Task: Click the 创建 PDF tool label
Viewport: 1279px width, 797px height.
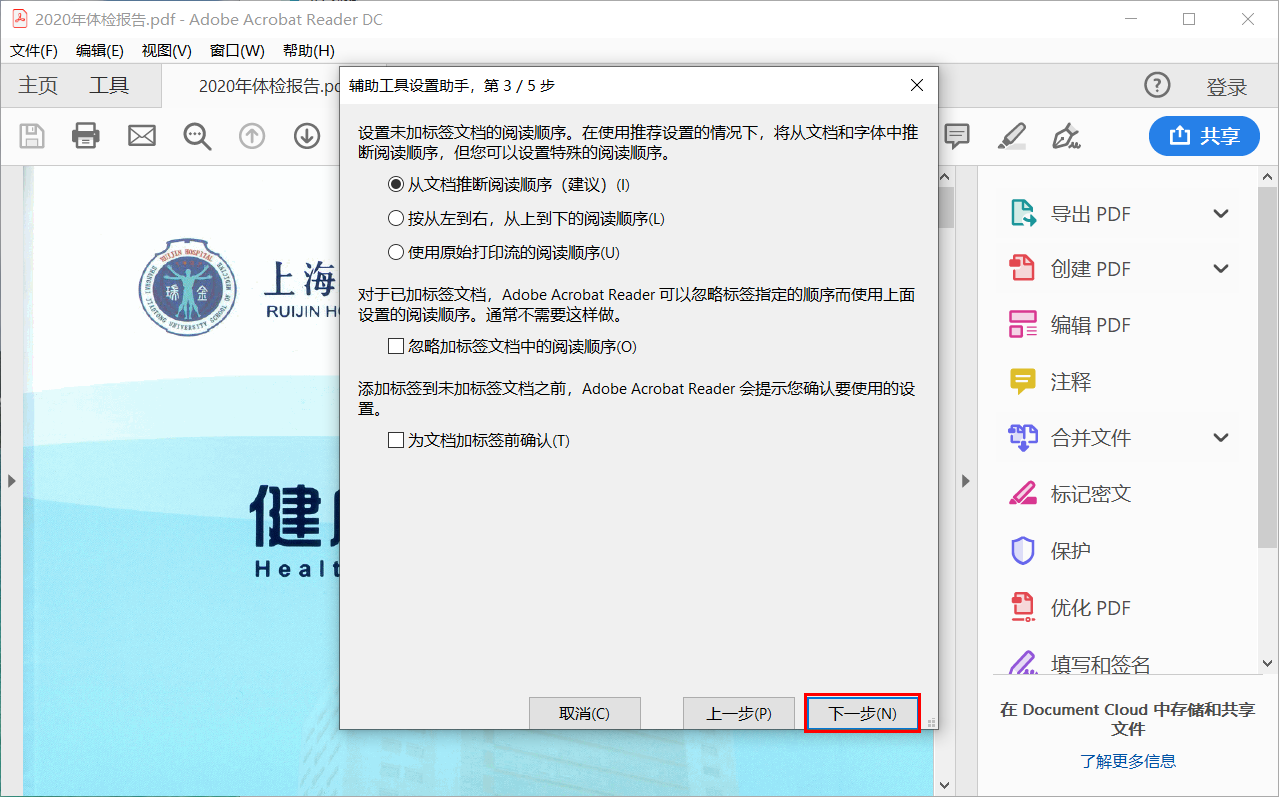Action: [1091, 269]
